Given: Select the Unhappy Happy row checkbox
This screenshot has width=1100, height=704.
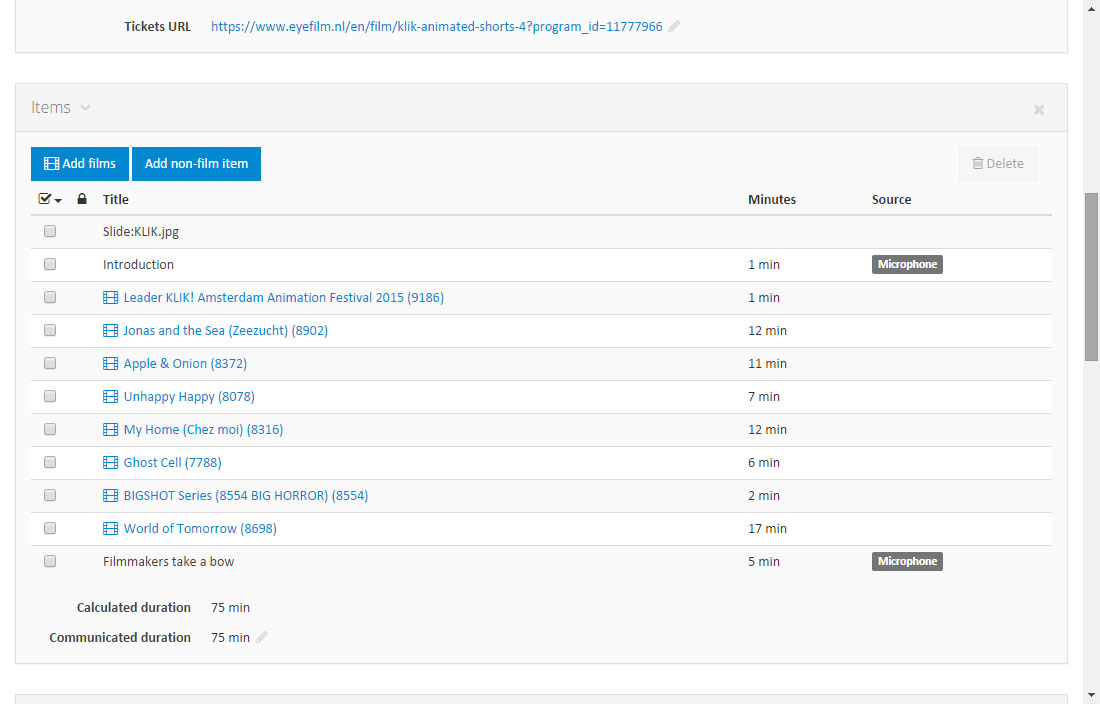Looking at the screenshot, I should (x=50, y=397).
